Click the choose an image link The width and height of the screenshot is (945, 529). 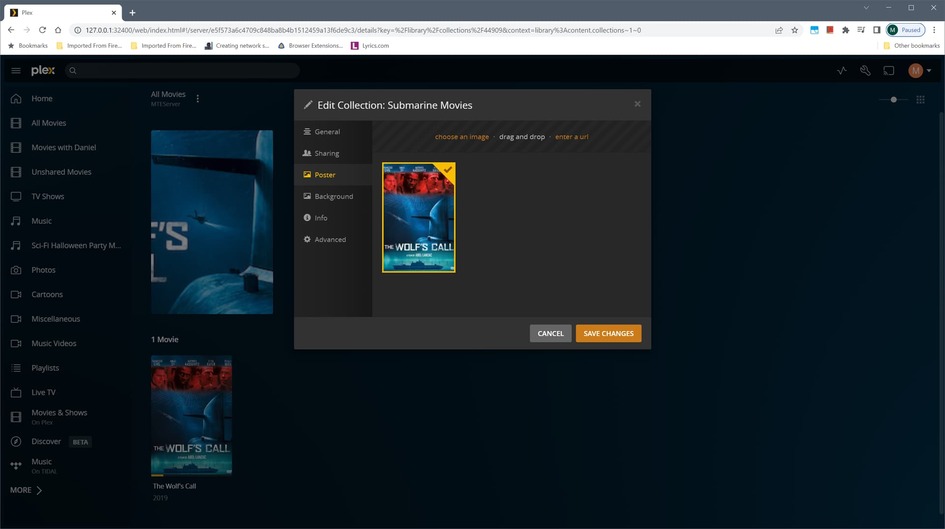(462, 137)
